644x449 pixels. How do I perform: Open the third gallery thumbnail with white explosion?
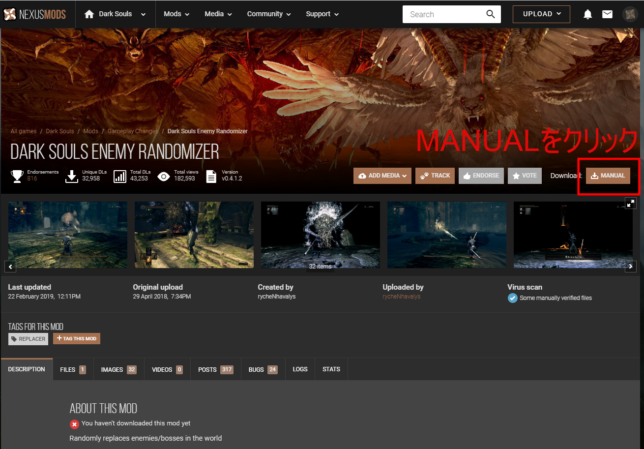click(x=320, y=235)
